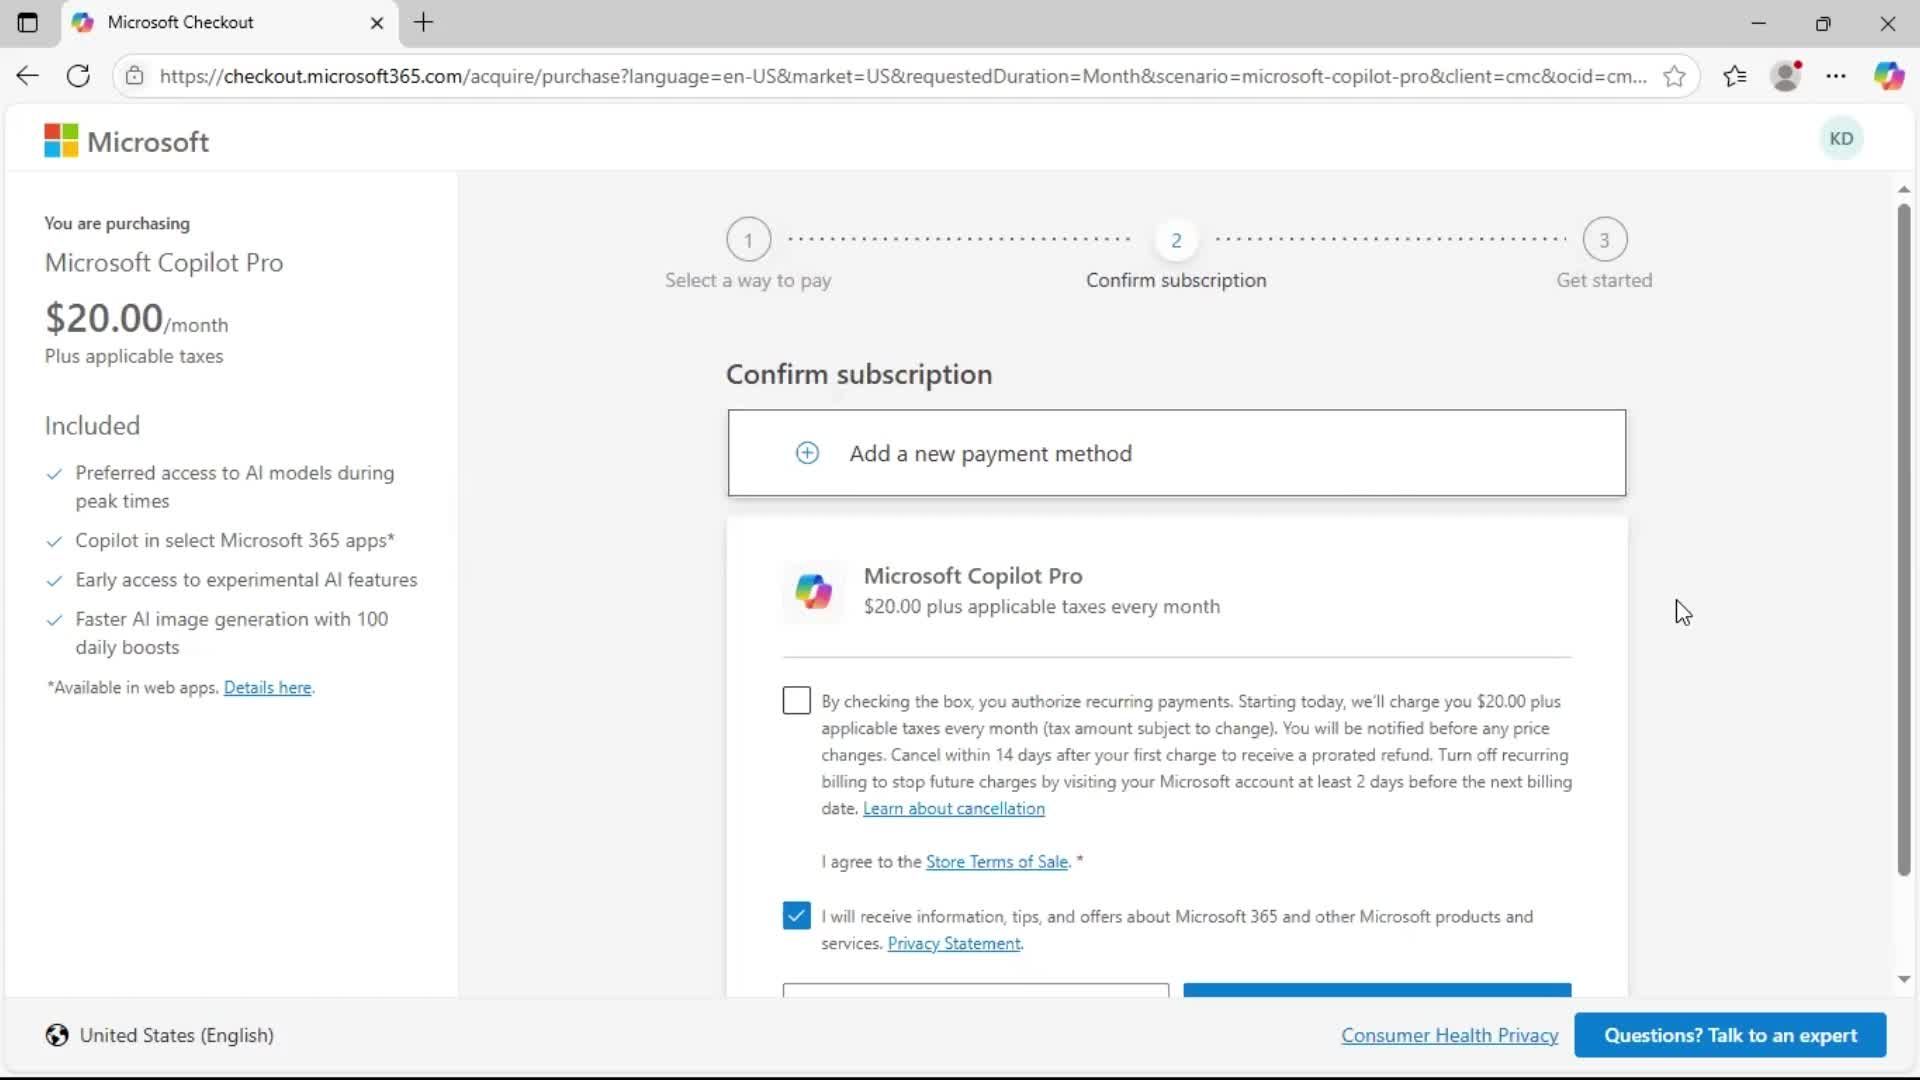View site information lock icon
The image size is (1920, 1080).
pyautogui.click(x=134, y=76)
